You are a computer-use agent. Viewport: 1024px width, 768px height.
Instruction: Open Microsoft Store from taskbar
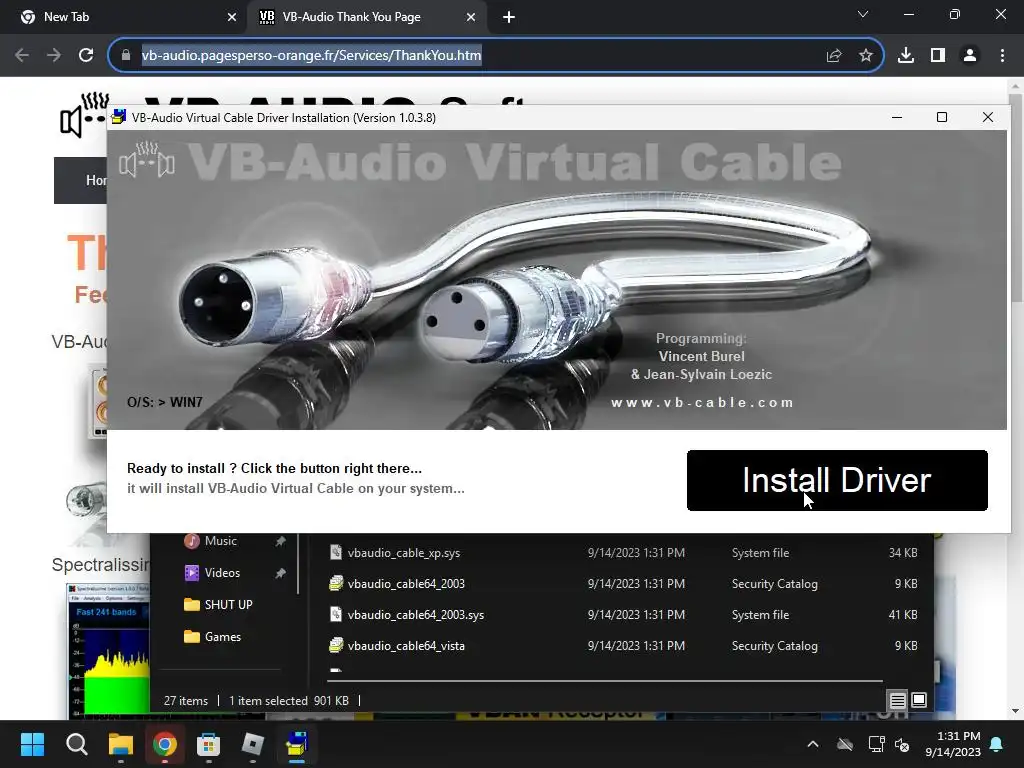[208, 744]
